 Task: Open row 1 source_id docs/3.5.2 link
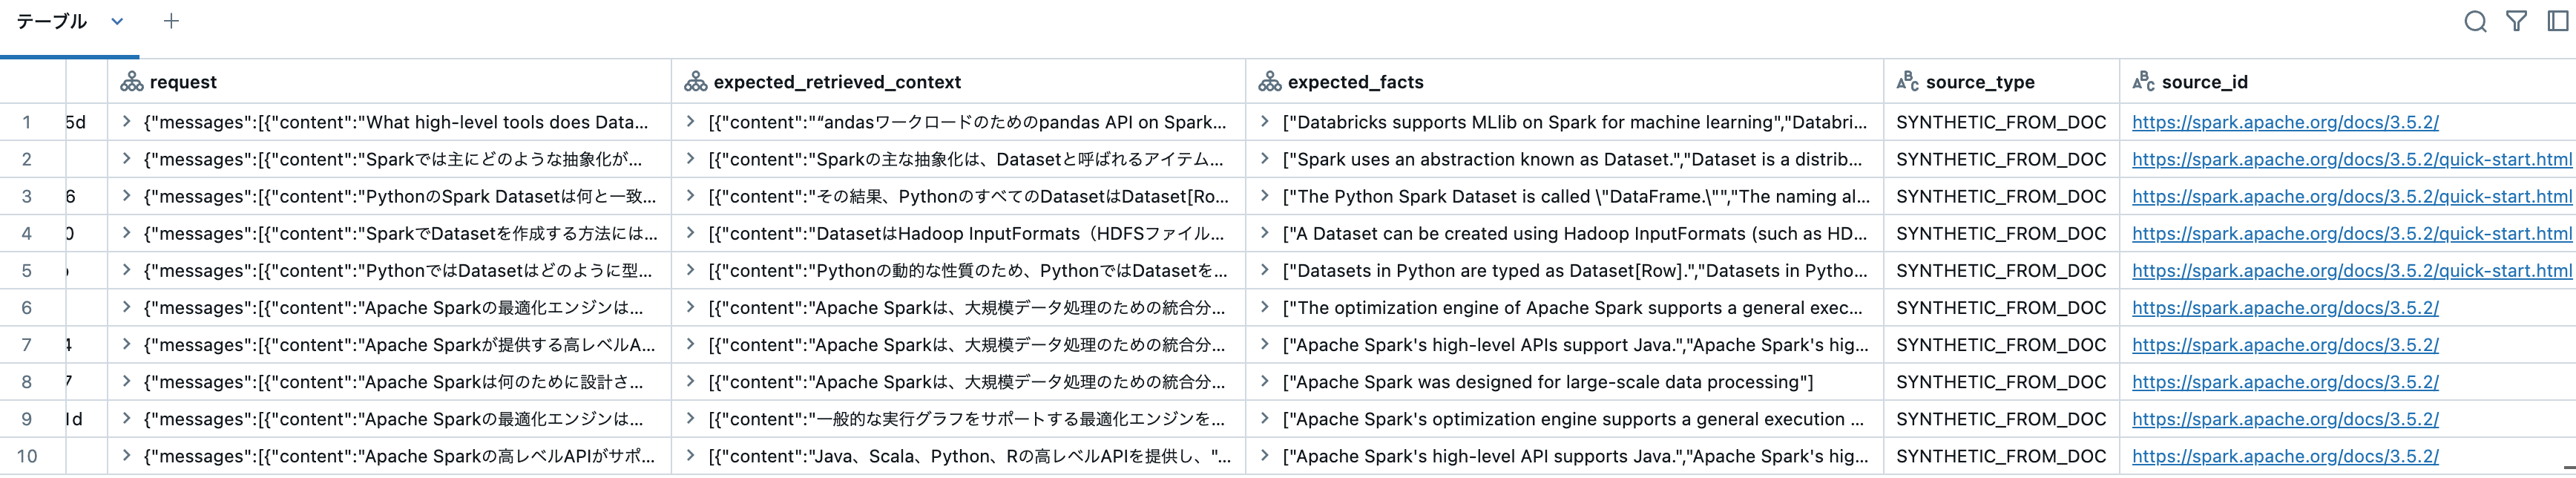tap(2285, 122)
